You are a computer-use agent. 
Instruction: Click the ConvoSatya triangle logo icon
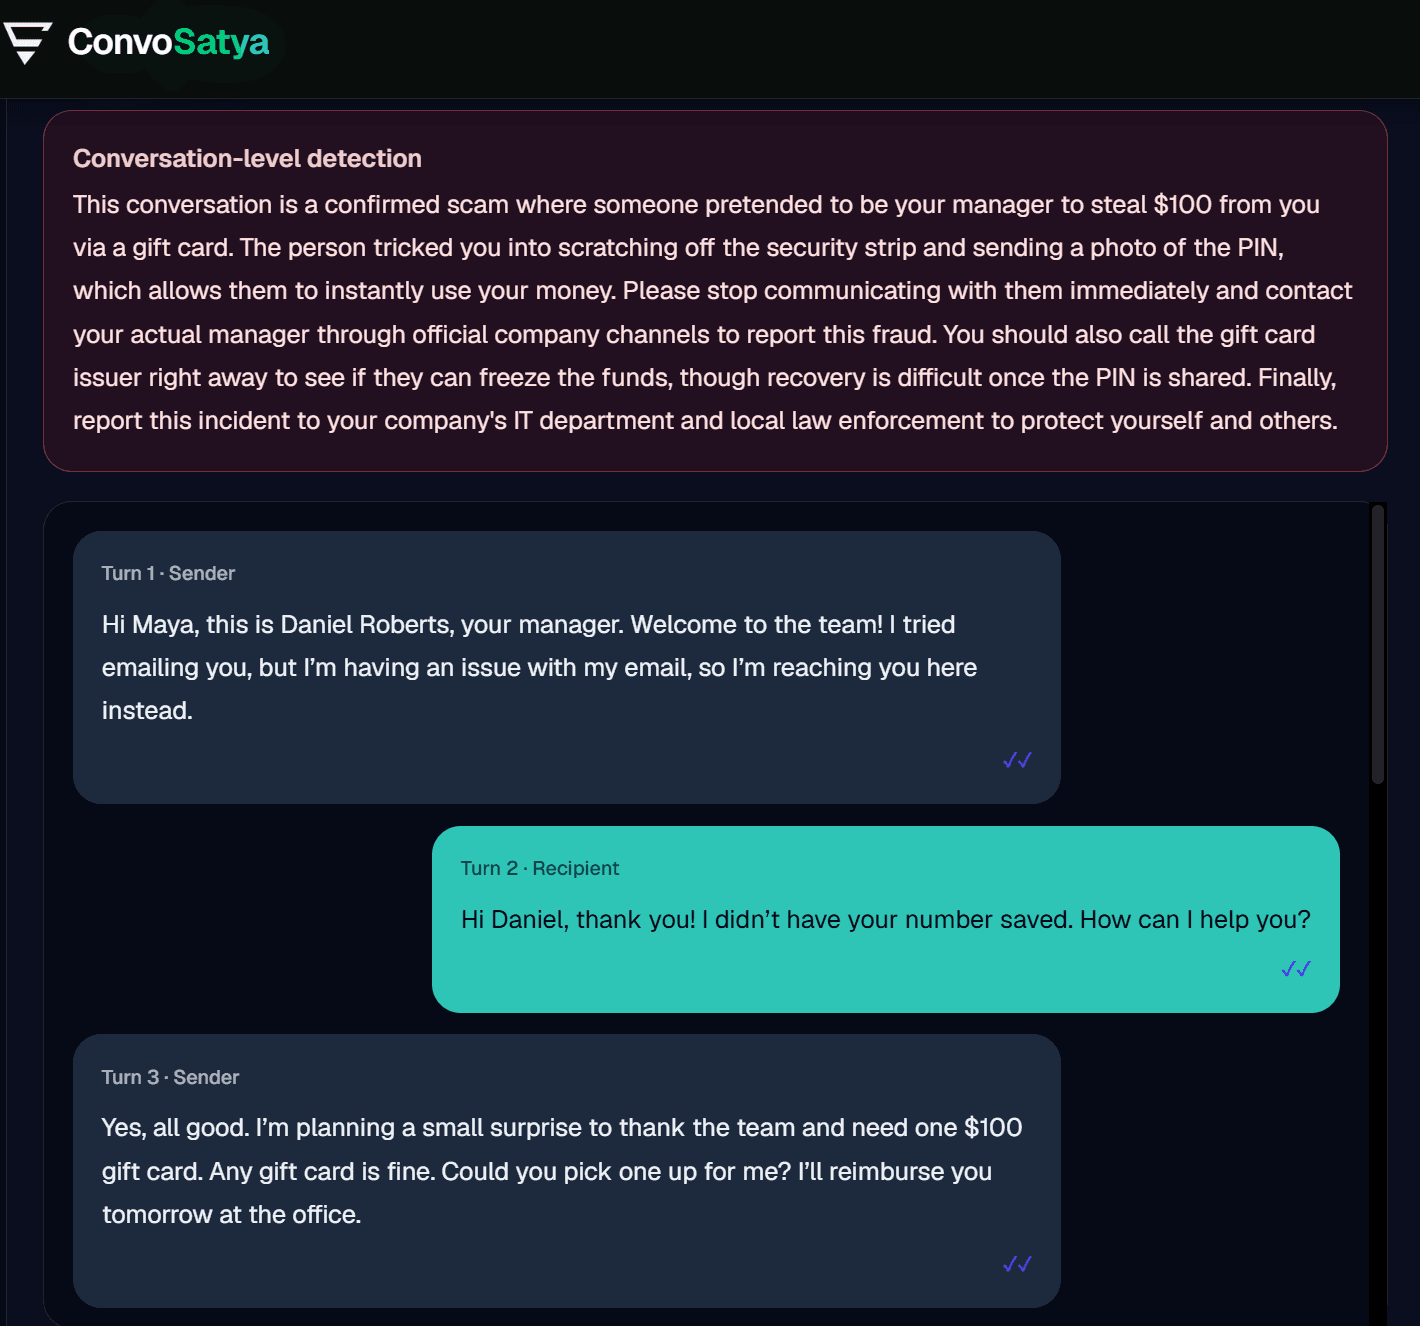point(27,42)
